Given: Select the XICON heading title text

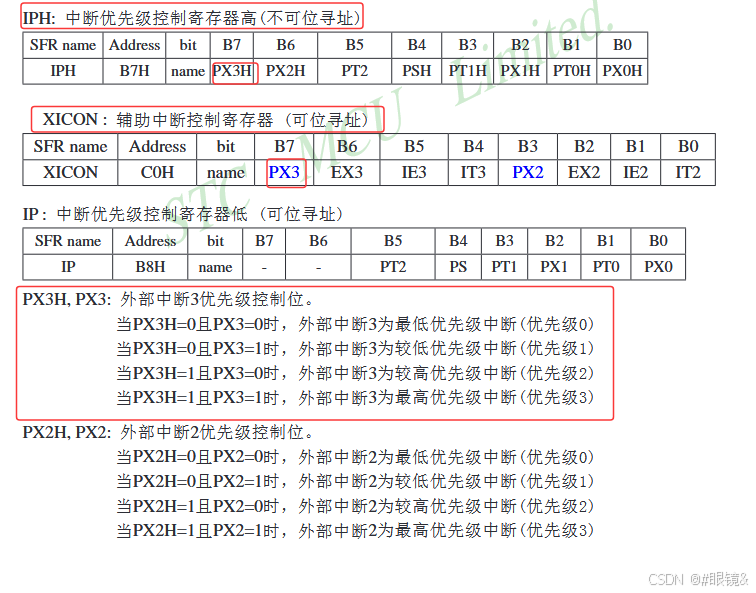Looking at the screenshot, I should 206,120.
